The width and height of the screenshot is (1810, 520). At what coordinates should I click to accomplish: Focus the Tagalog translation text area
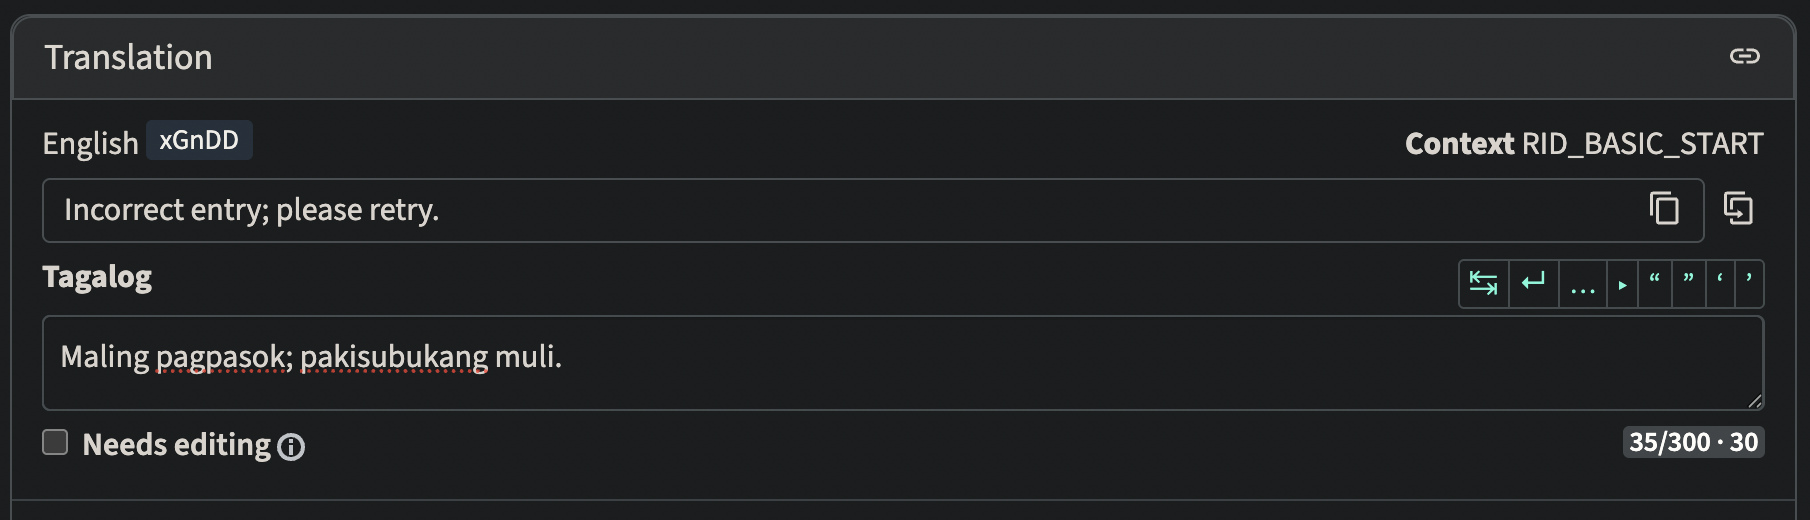(x=903, y=363)
